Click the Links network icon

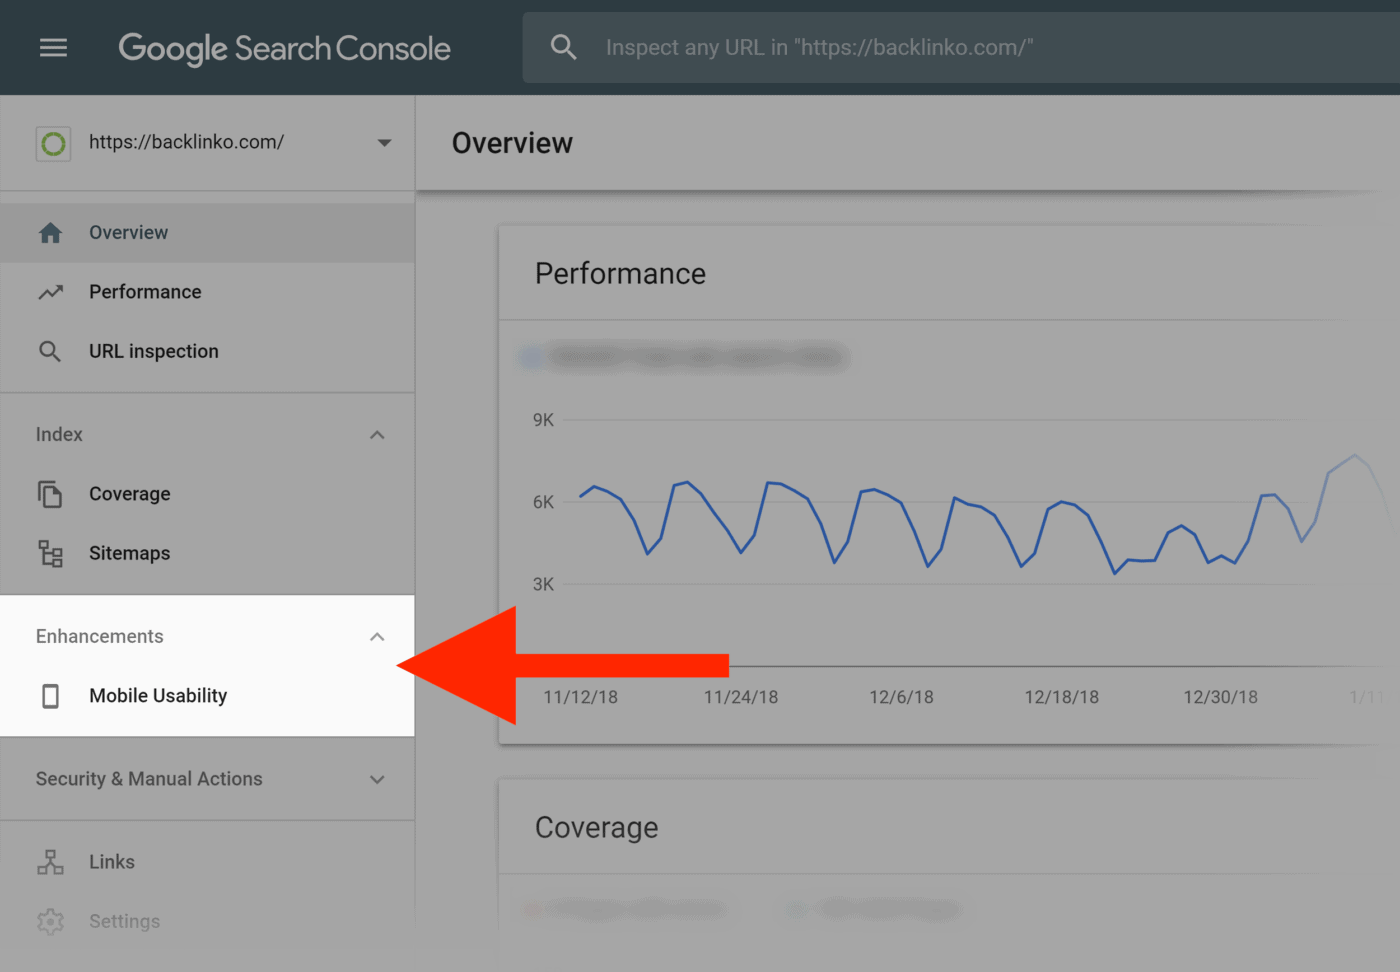(x=50, y=862)
